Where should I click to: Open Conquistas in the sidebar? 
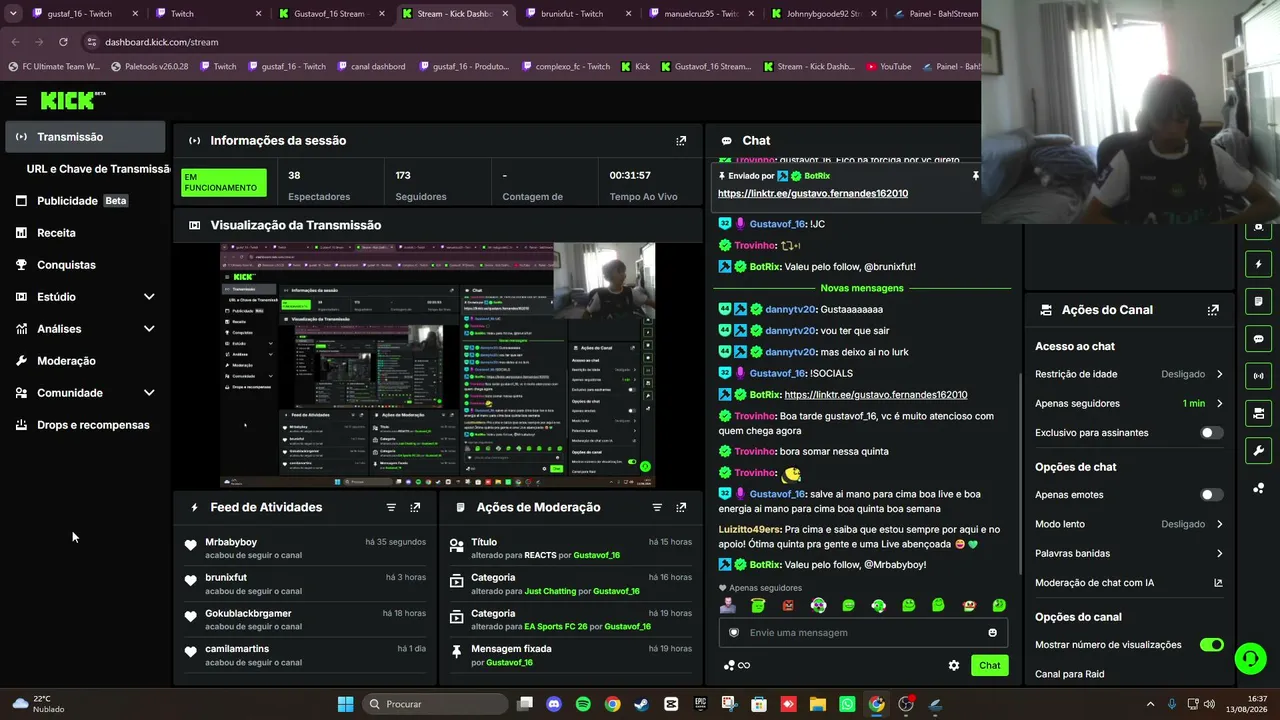pos(86,265)
